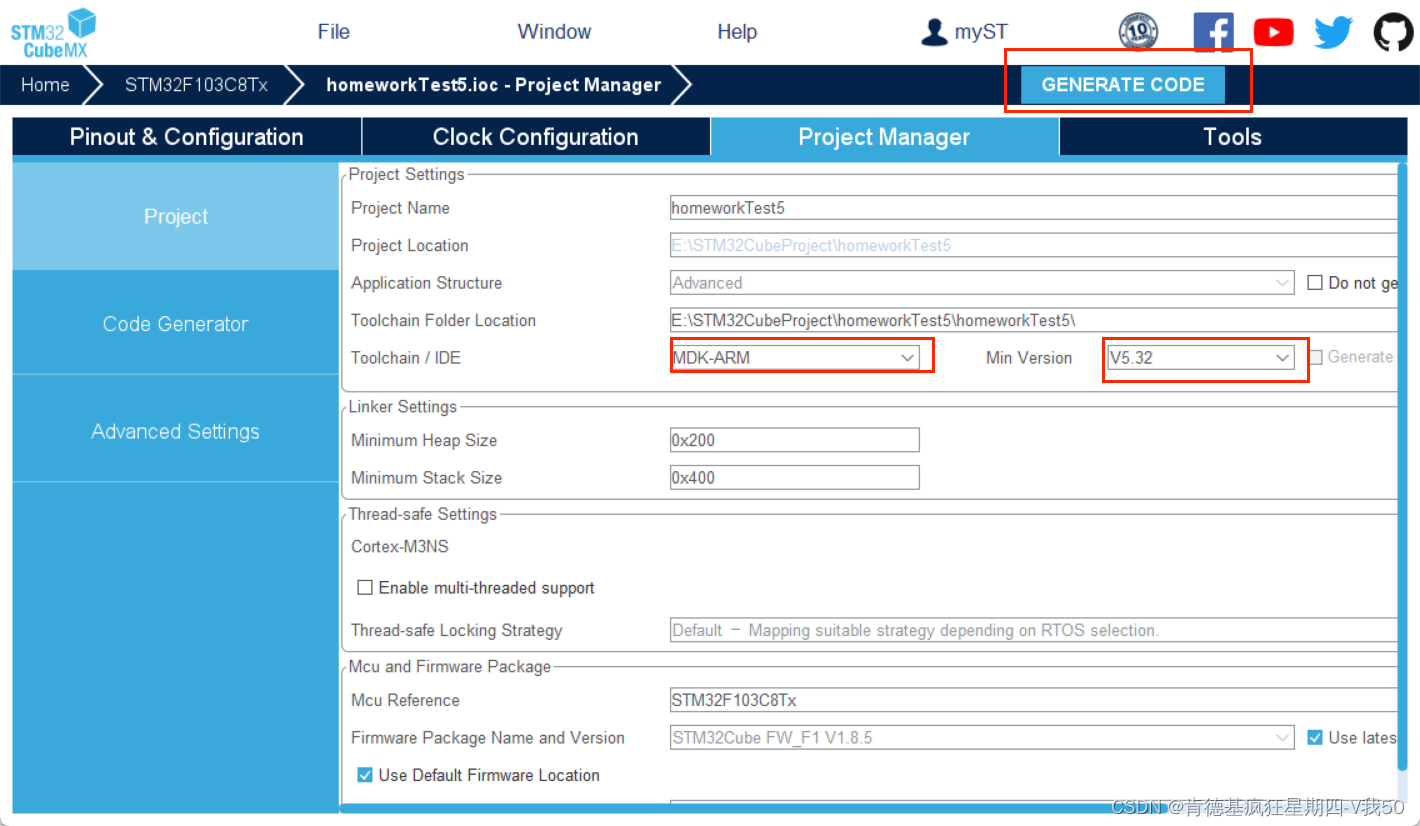The image size is (1420, 826).
Task: Open the Advanced Settings side section
Action: click(x=176, y=431)
